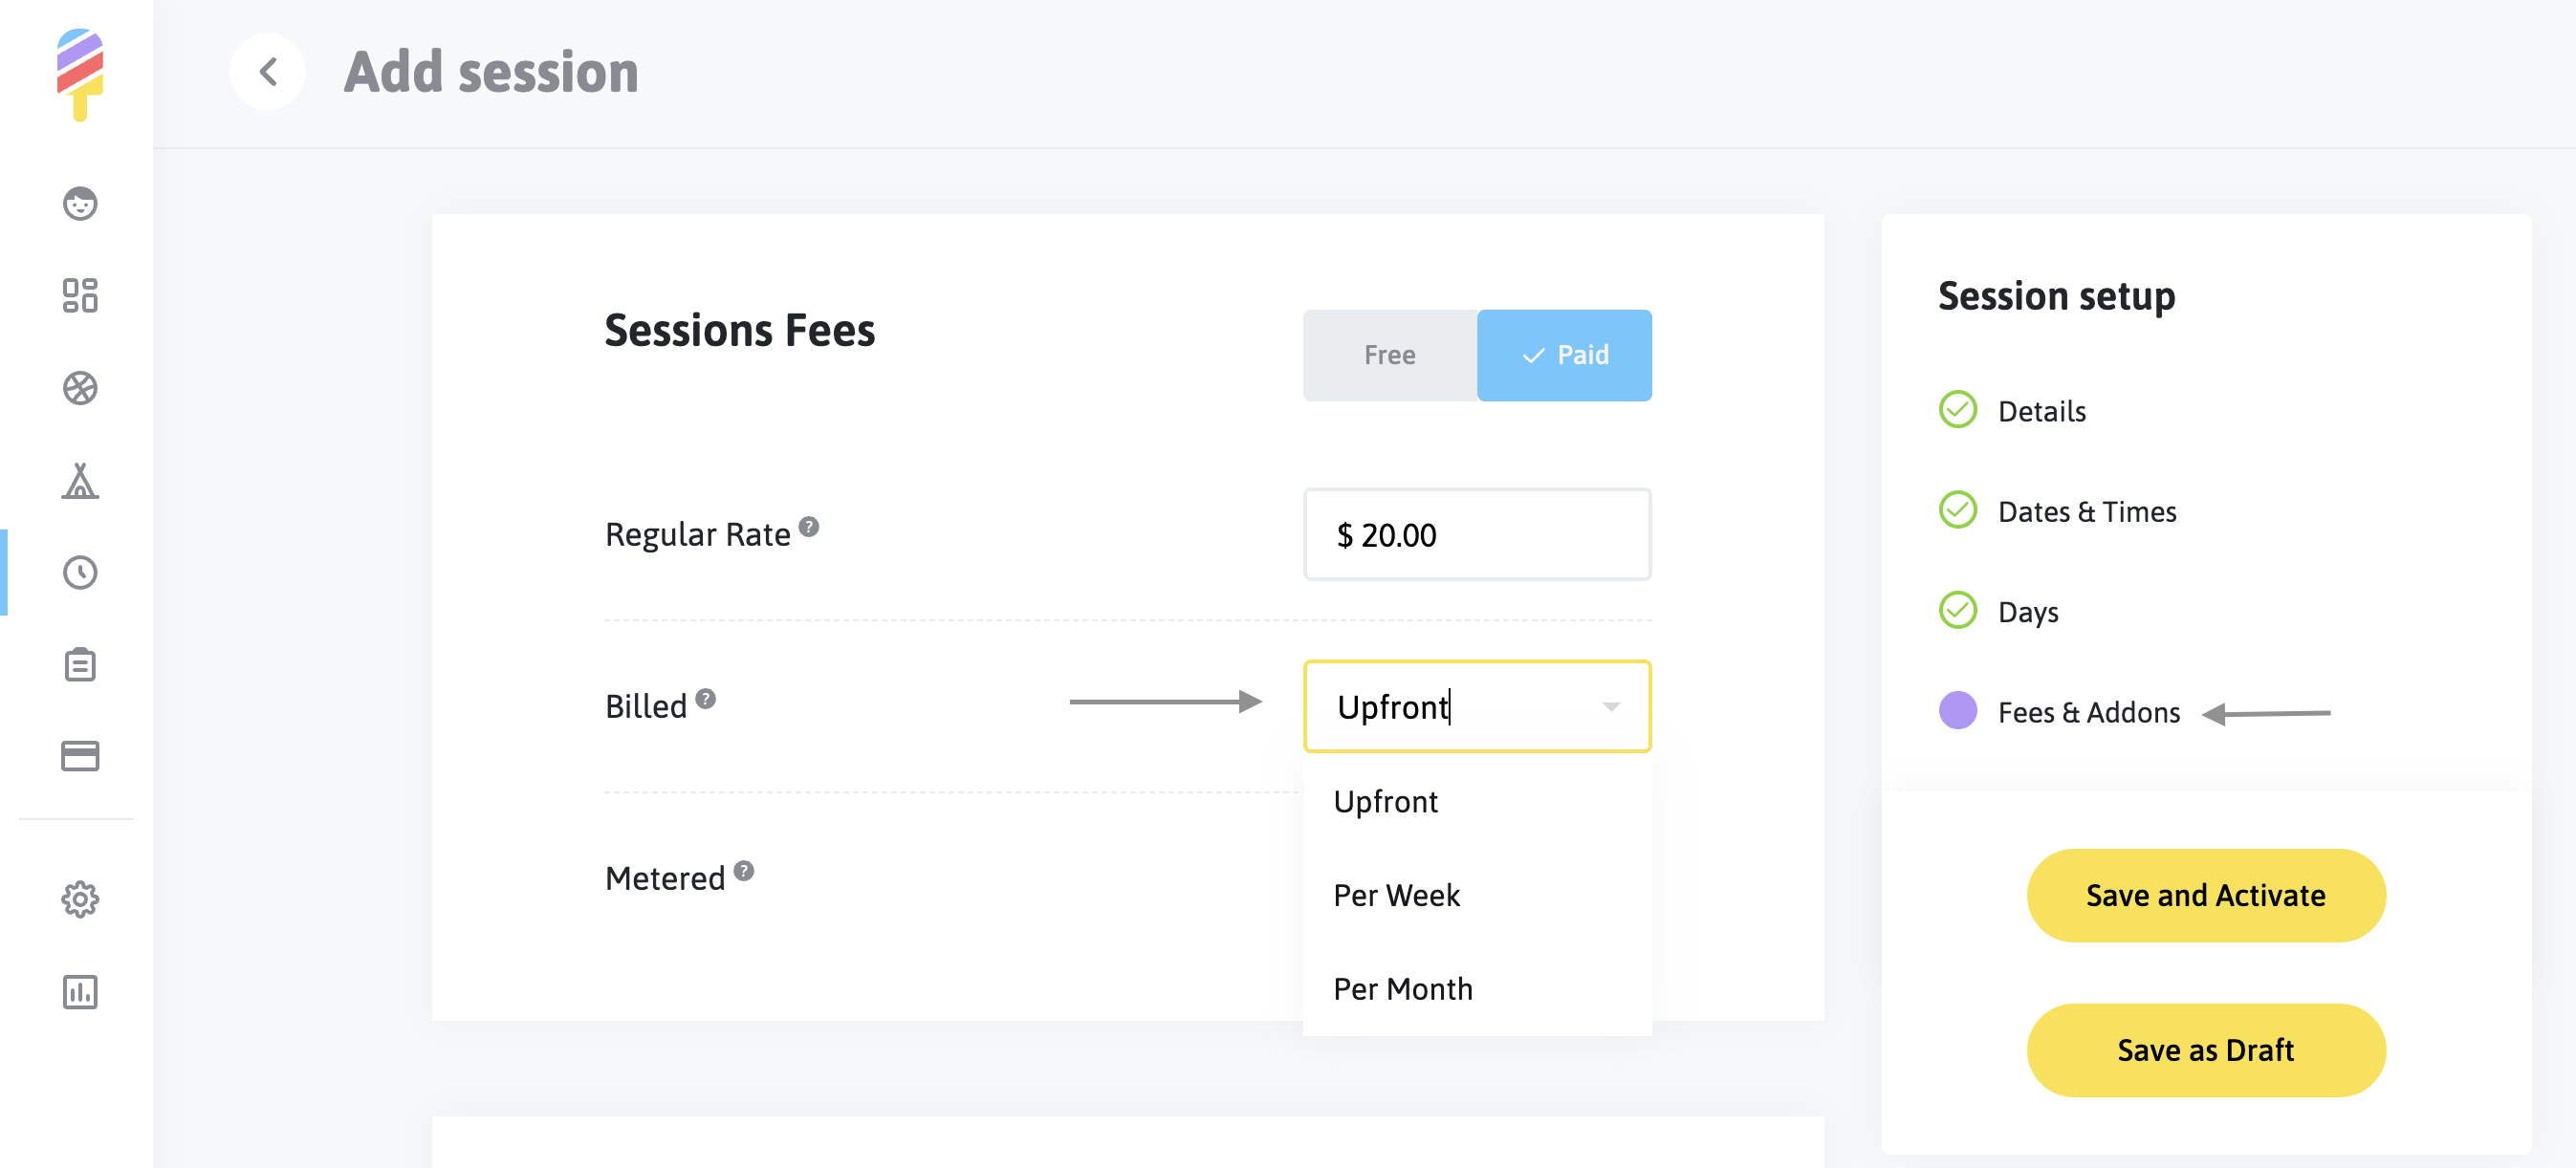
Task: Go to Details setup step
Action: tap(2041, 411)
